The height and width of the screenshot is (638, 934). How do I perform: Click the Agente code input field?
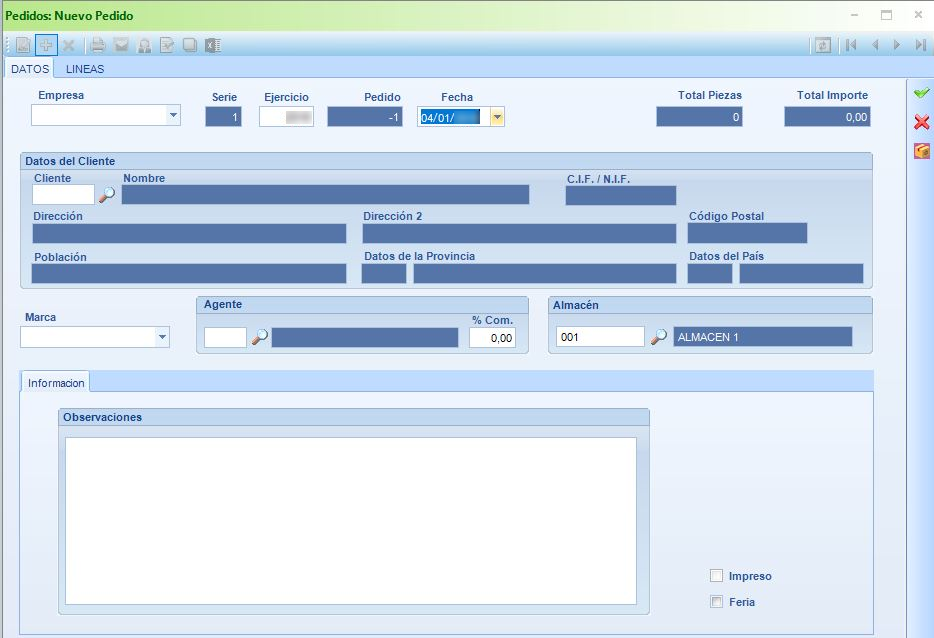(x=225, y=337)
